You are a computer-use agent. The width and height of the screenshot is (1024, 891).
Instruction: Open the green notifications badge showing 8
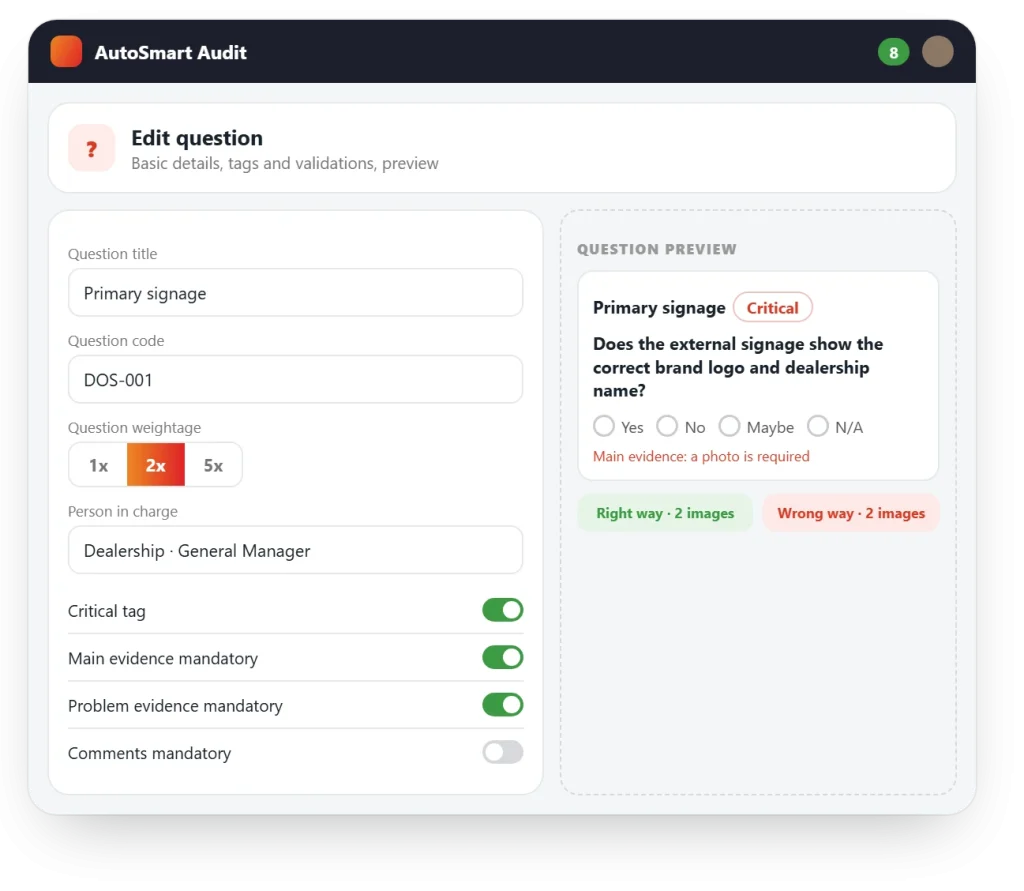click(x=893, y=52)
